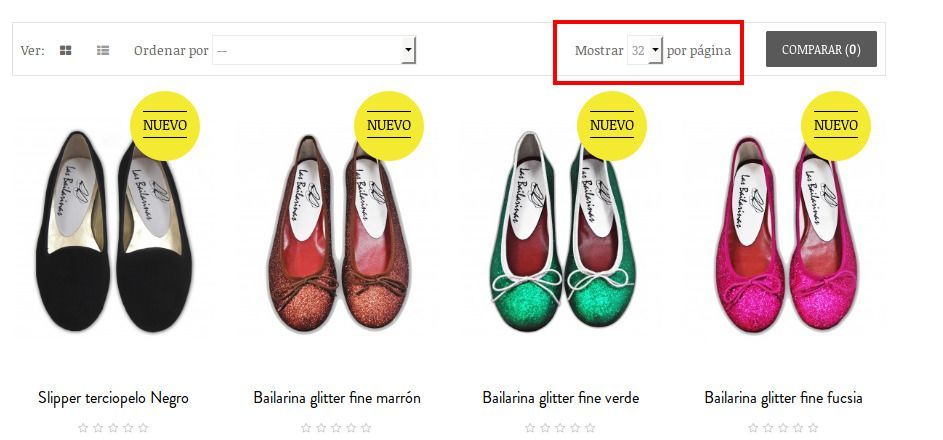Click NUEVO badge on brown ballerina
The image size is (943, 440).
[x=389, y=126]
